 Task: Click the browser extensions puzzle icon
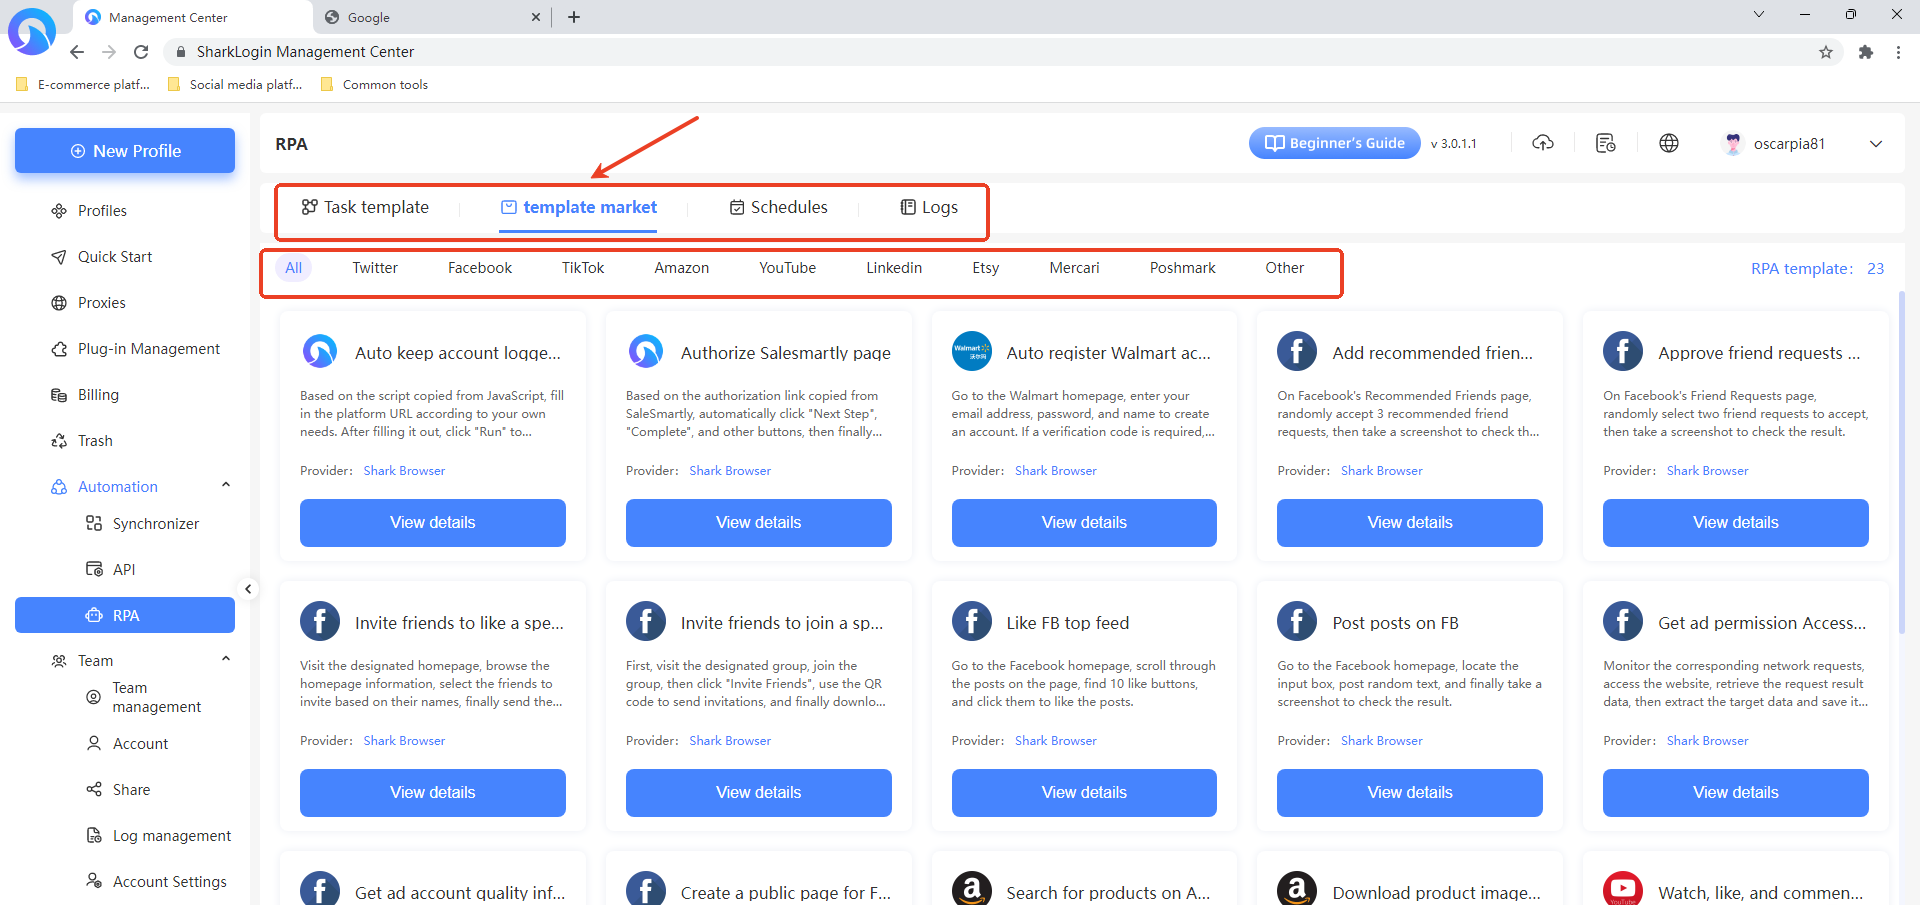pyautogui.click(x=1865, y=52)
